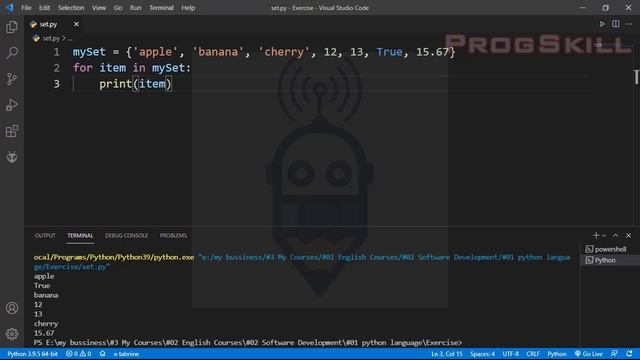Open the Selection menu
This screenshot has height=360, width=640.
coord(71,8)
